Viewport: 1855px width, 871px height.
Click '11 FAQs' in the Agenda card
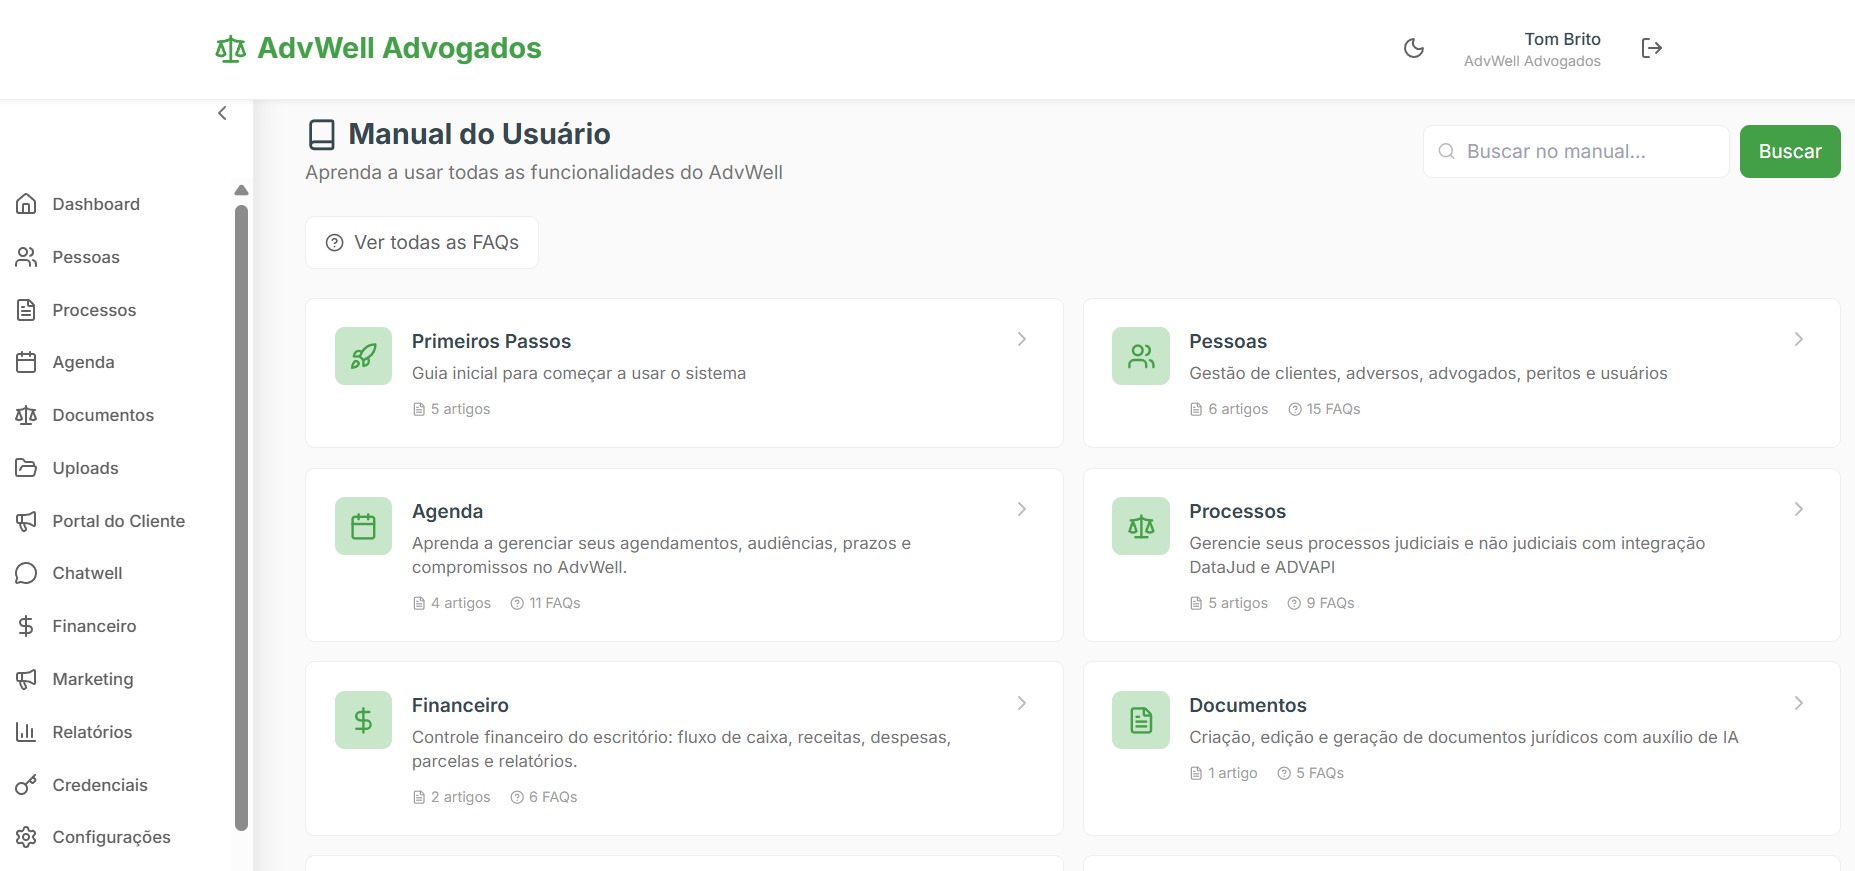[x=545, y=603]
